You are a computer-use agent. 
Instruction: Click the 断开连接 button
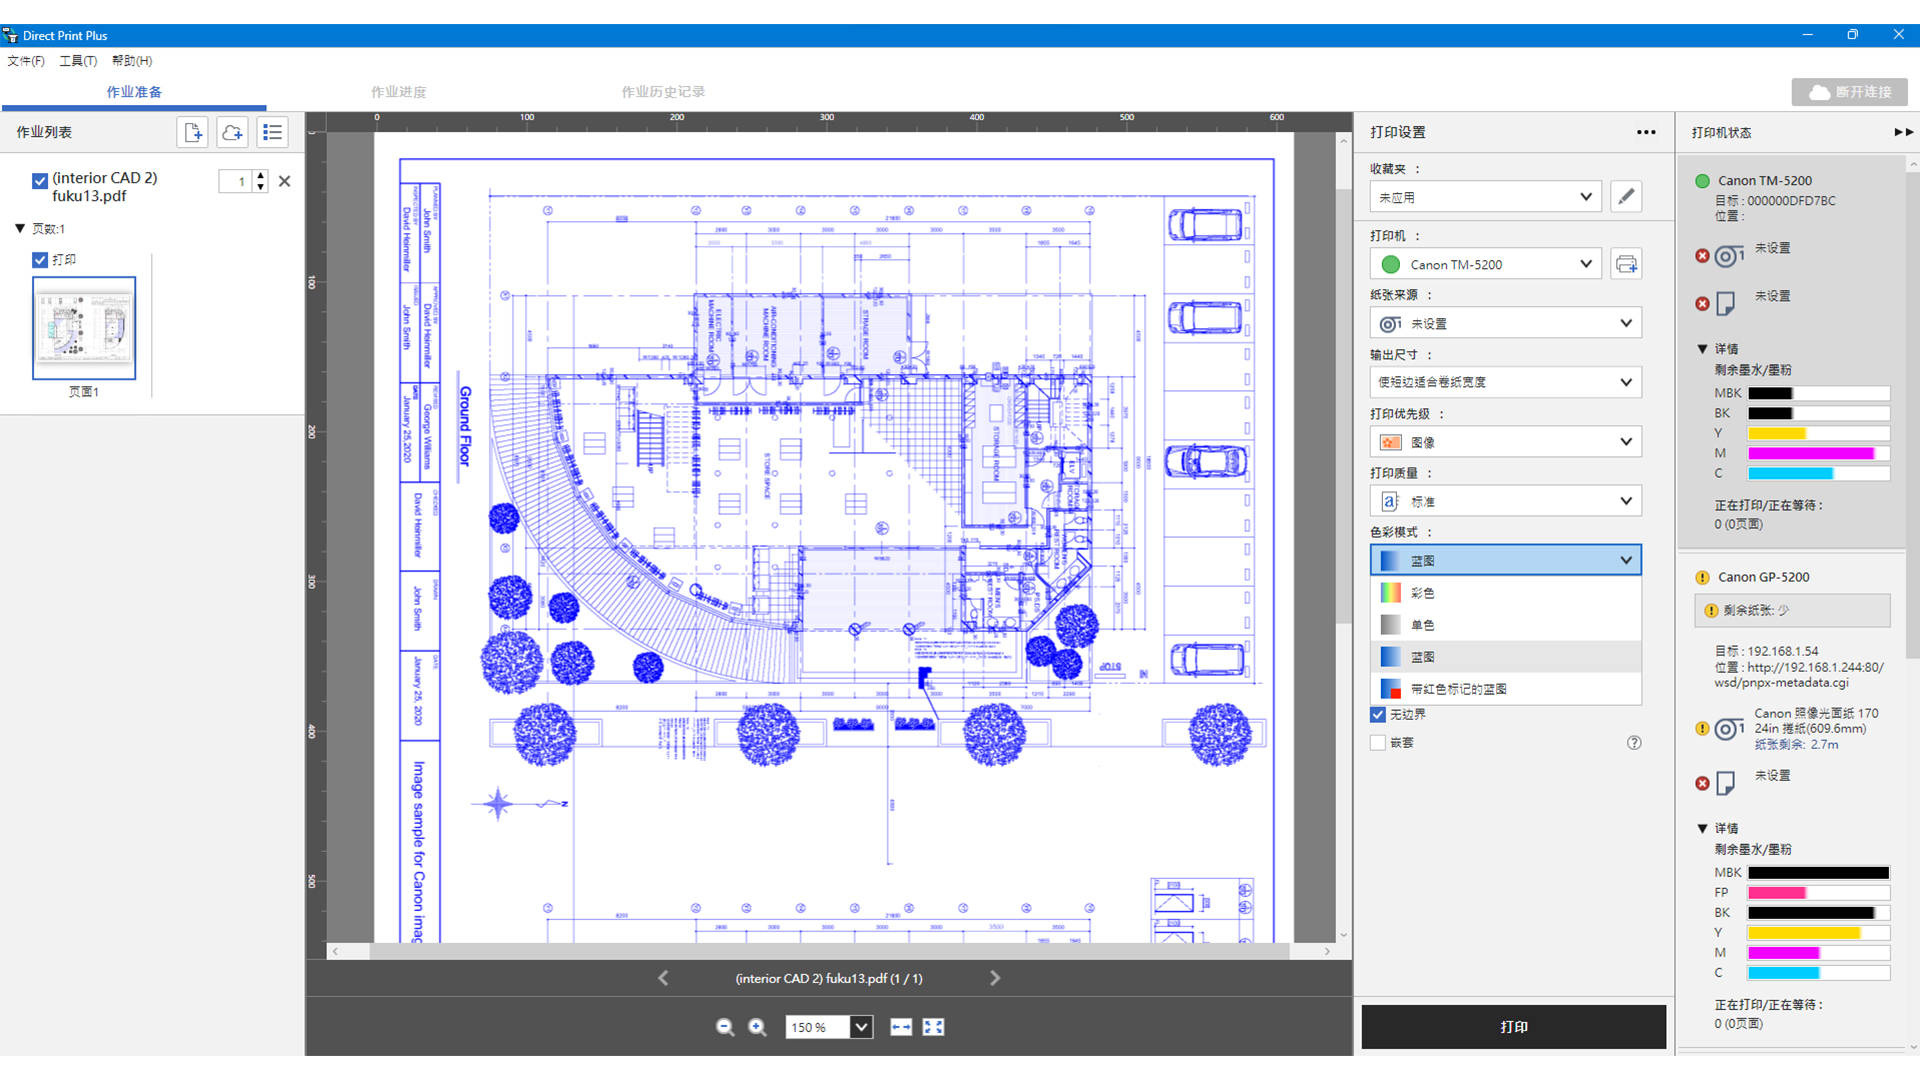pos(1849,92)
